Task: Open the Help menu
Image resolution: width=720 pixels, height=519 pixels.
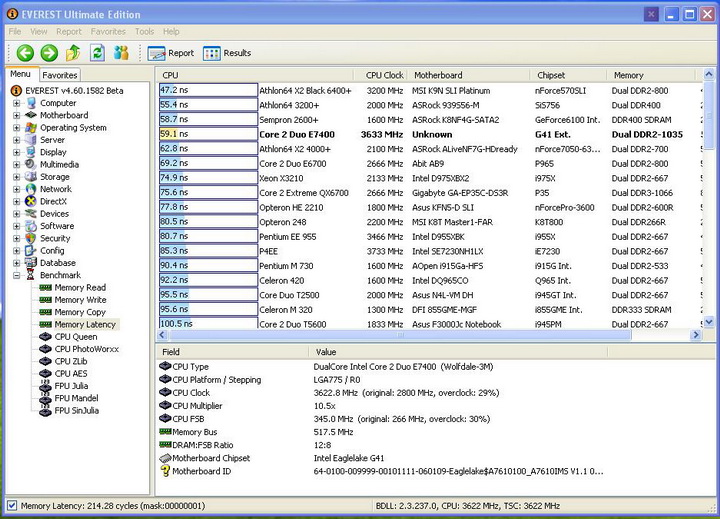Action: (x=171, y=31)
